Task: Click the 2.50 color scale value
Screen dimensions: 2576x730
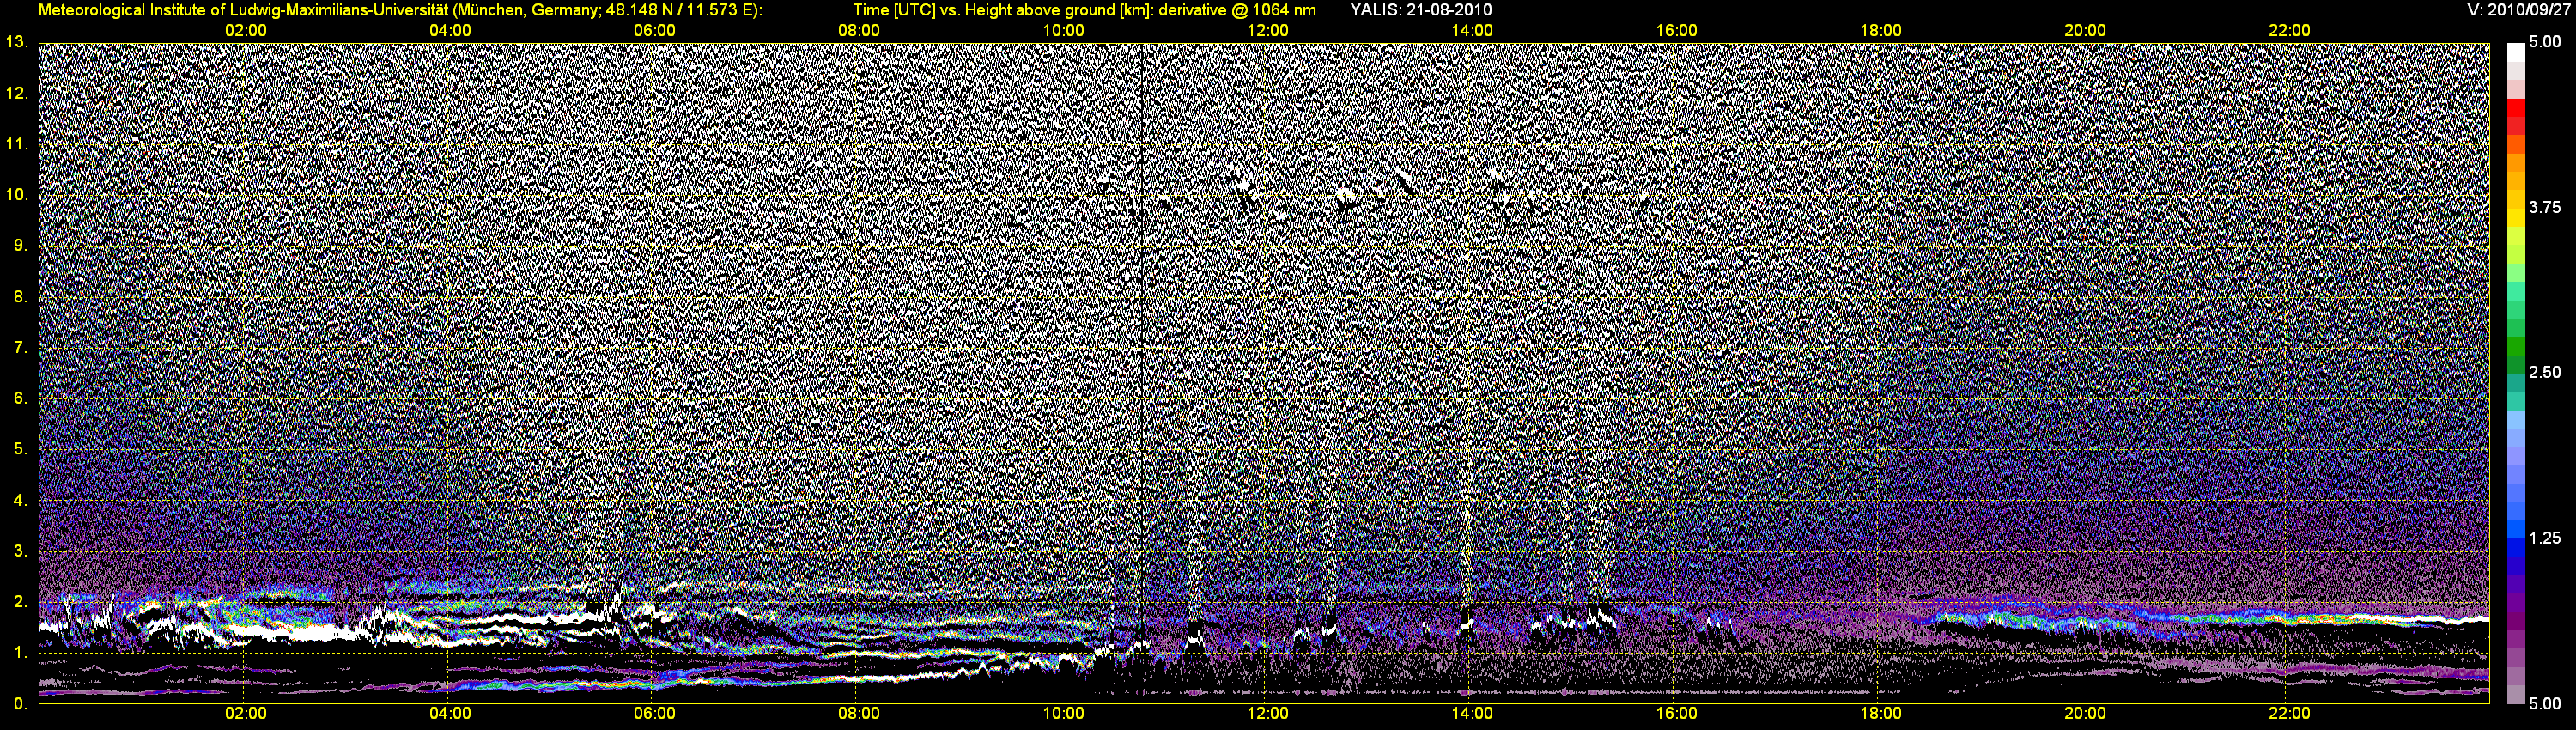Action: [x=2545, y=372]
